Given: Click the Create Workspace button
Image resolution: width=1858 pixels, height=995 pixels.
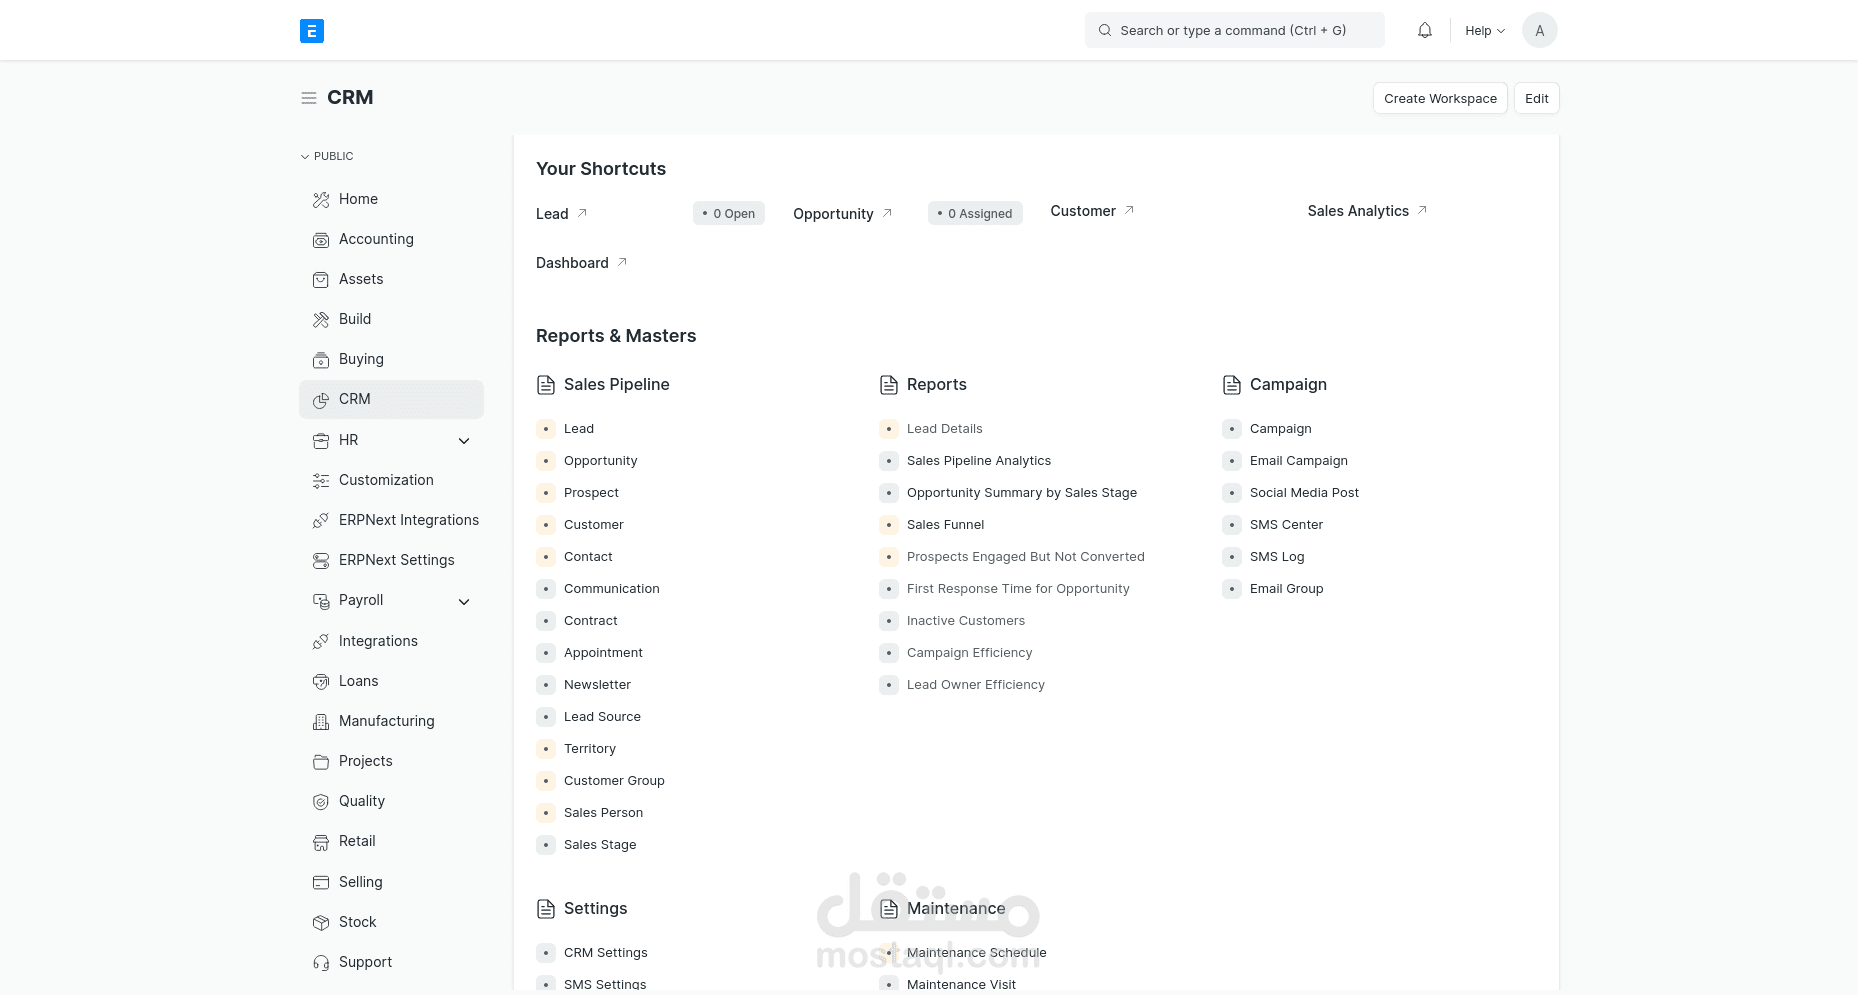Looking at the screenshot, I should [x=1440, y=98].
